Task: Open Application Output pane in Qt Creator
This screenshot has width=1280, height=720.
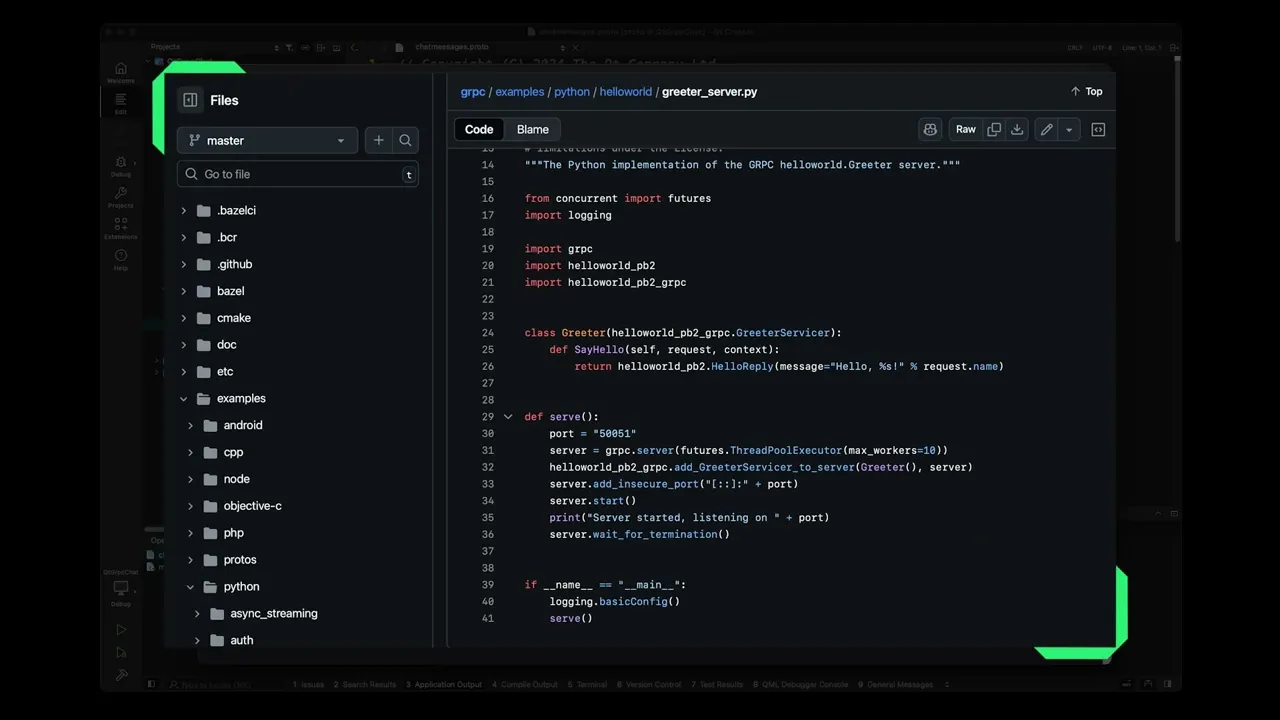Action: pos(443,685)
